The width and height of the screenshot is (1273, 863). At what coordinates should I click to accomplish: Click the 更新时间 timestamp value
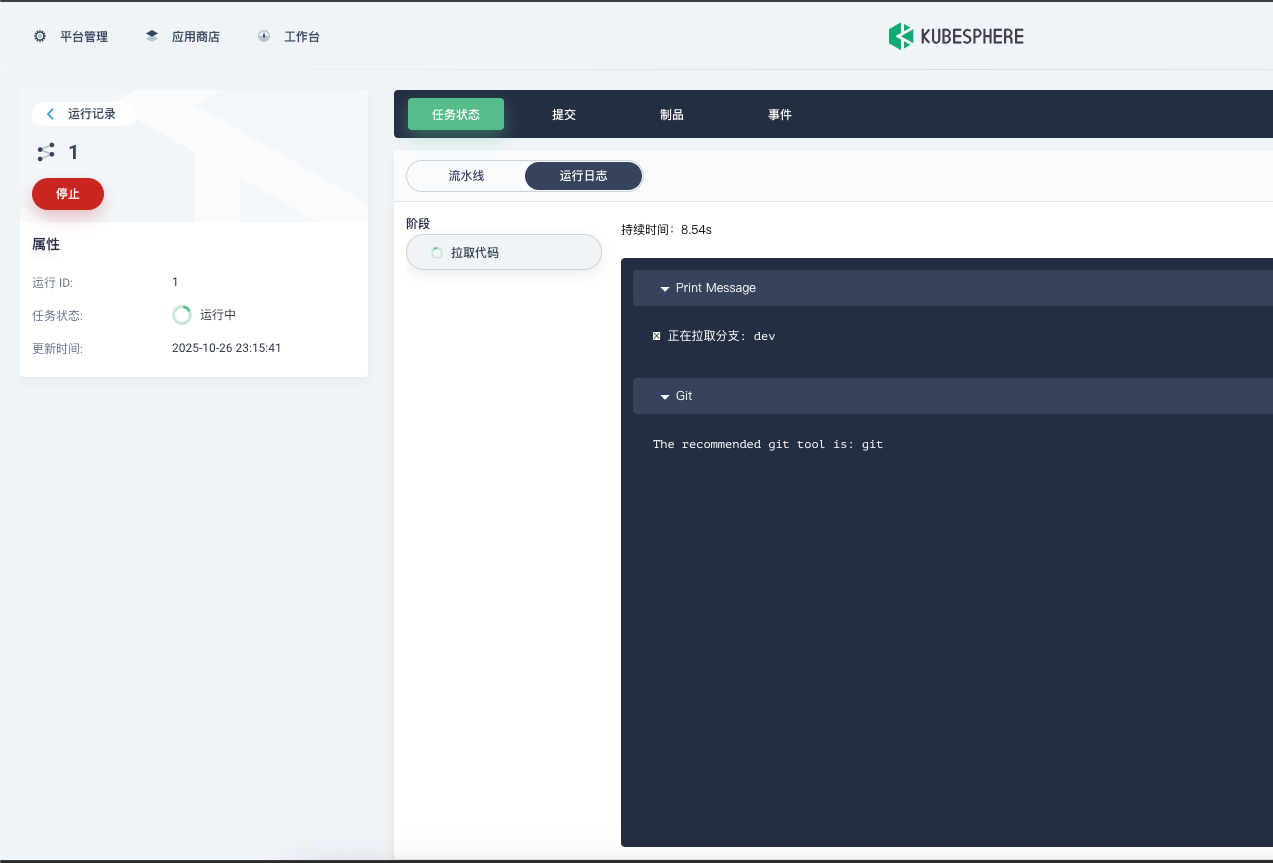[x=226, y=349]
